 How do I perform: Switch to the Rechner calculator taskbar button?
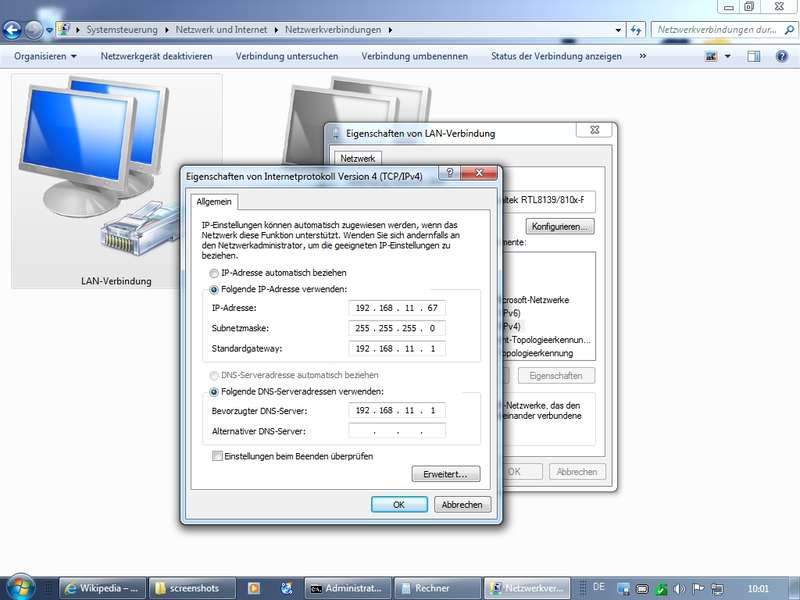[437, 588]
